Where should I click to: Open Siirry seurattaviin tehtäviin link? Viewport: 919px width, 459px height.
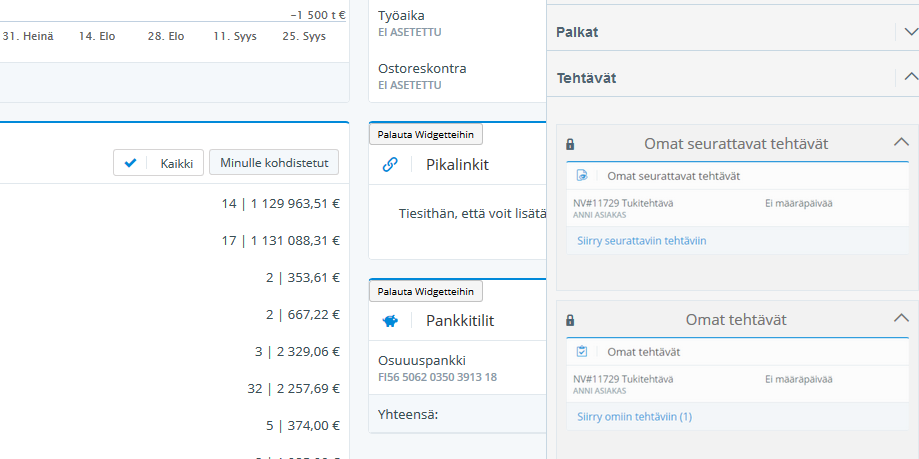click(x=642, y=241)
